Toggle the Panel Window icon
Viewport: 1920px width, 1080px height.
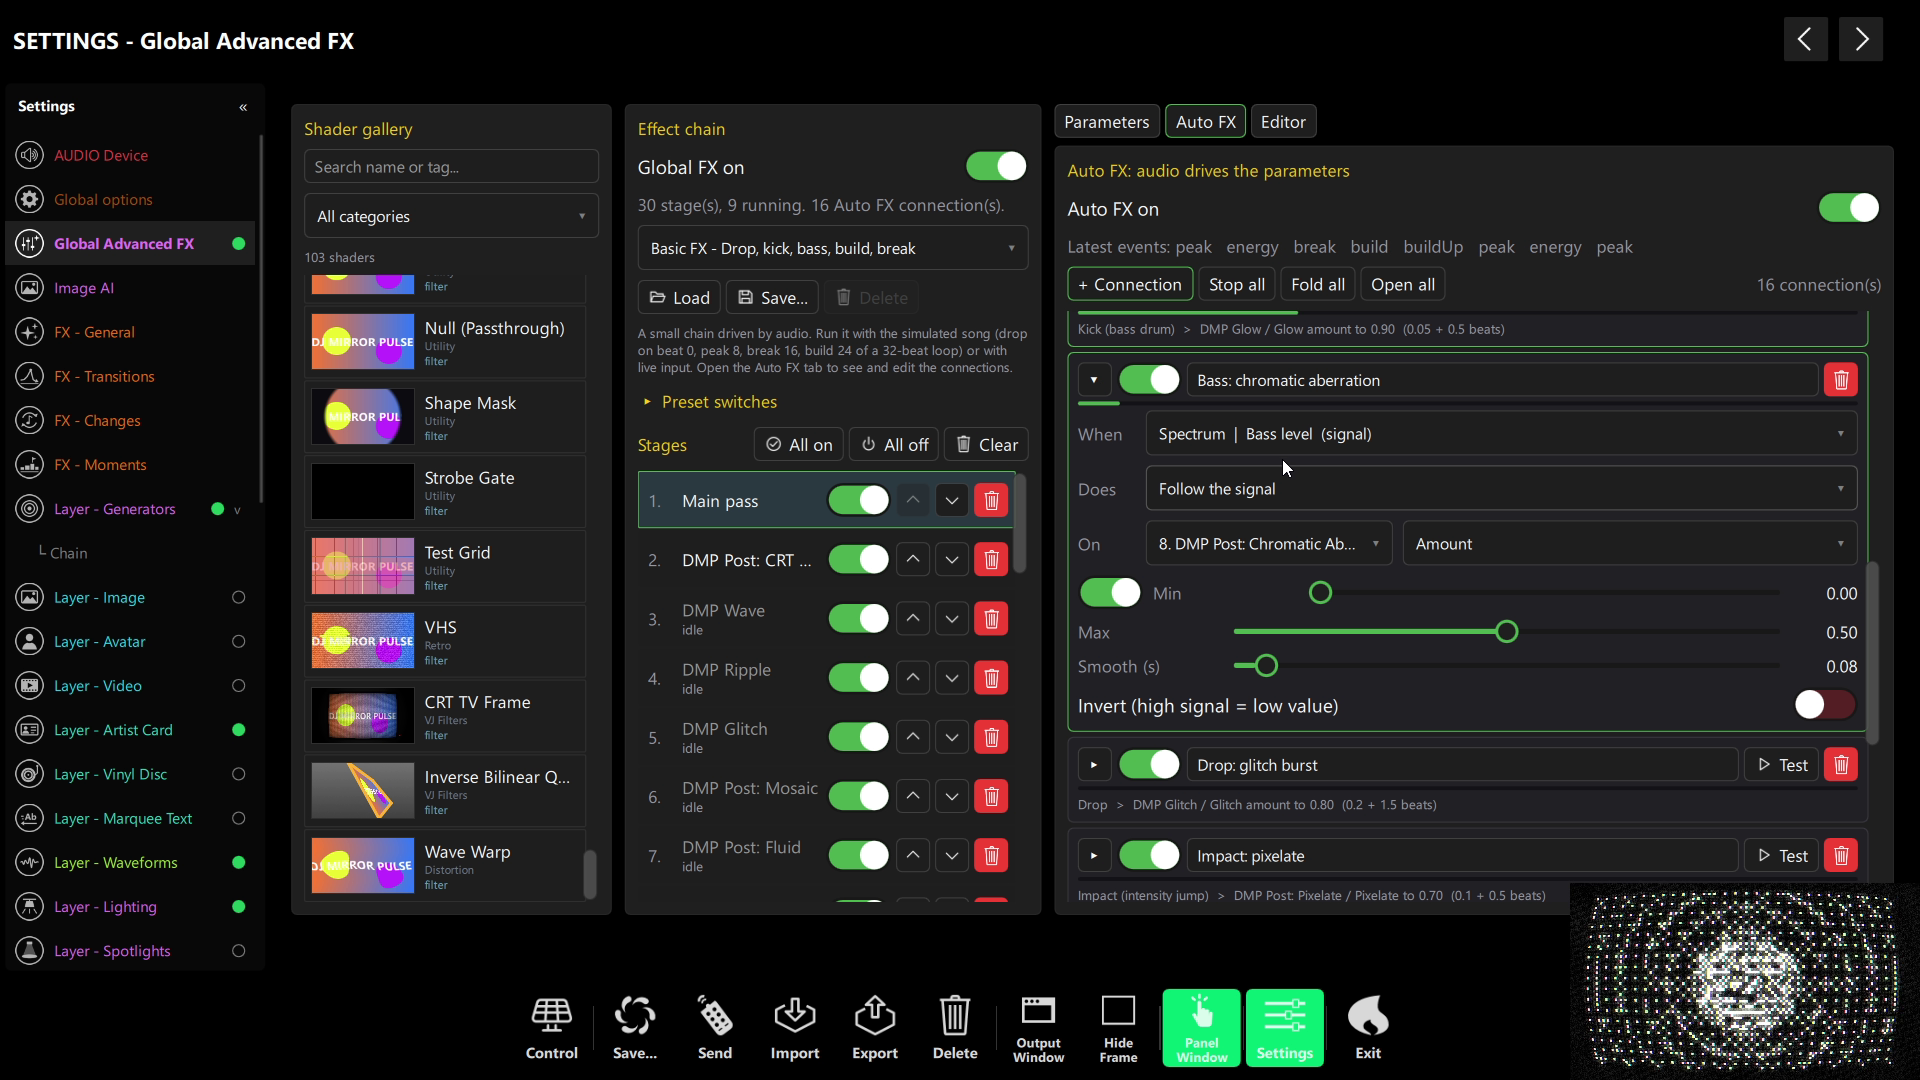(x=1201, y=1028)
